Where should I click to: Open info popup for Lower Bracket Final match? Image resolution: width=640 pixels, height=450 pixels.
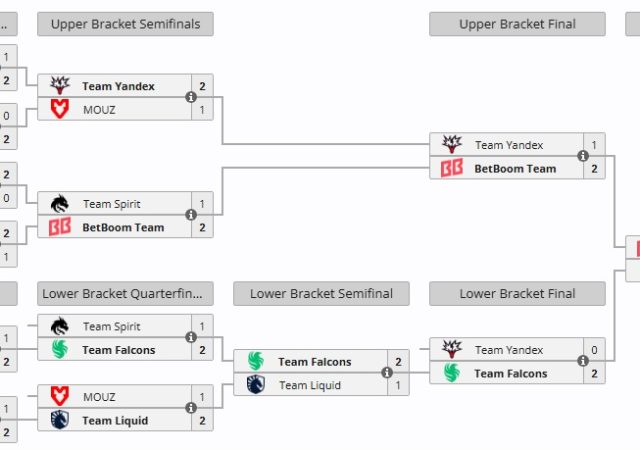(582, 361)
